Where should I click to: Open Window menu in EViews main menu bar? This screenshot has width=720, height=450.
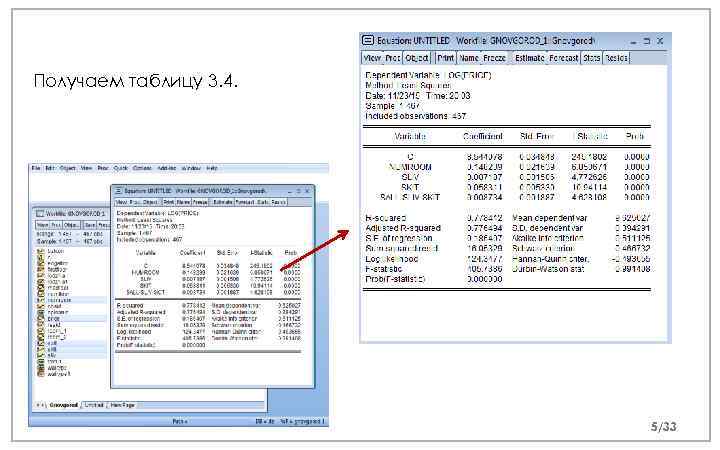click(191, 168)
